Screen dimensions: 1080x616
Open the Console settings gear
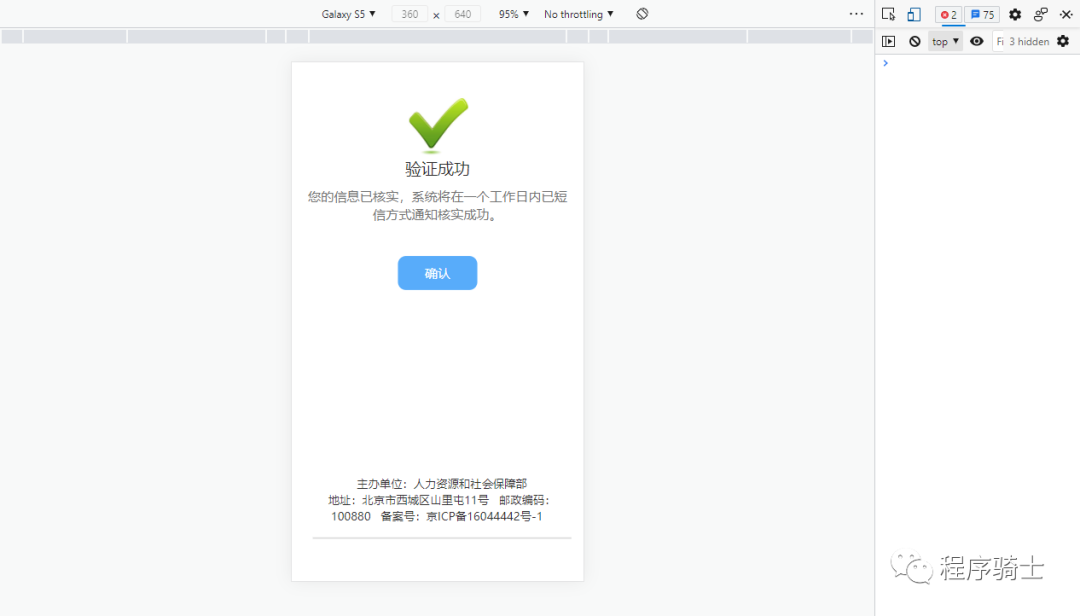[x=1063, y=41]
